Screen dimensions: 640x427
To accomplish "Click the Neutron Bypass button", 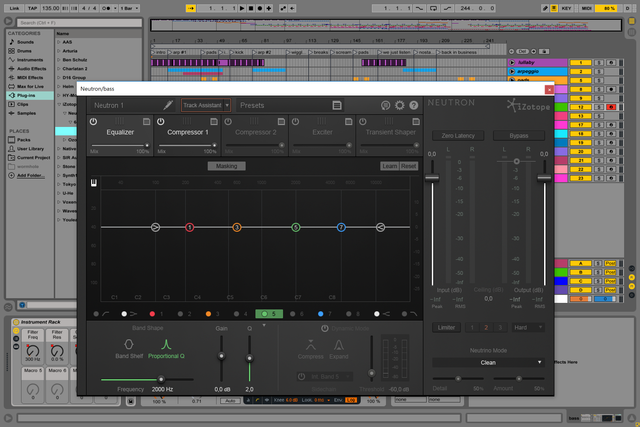I will (x=519, y=136).
